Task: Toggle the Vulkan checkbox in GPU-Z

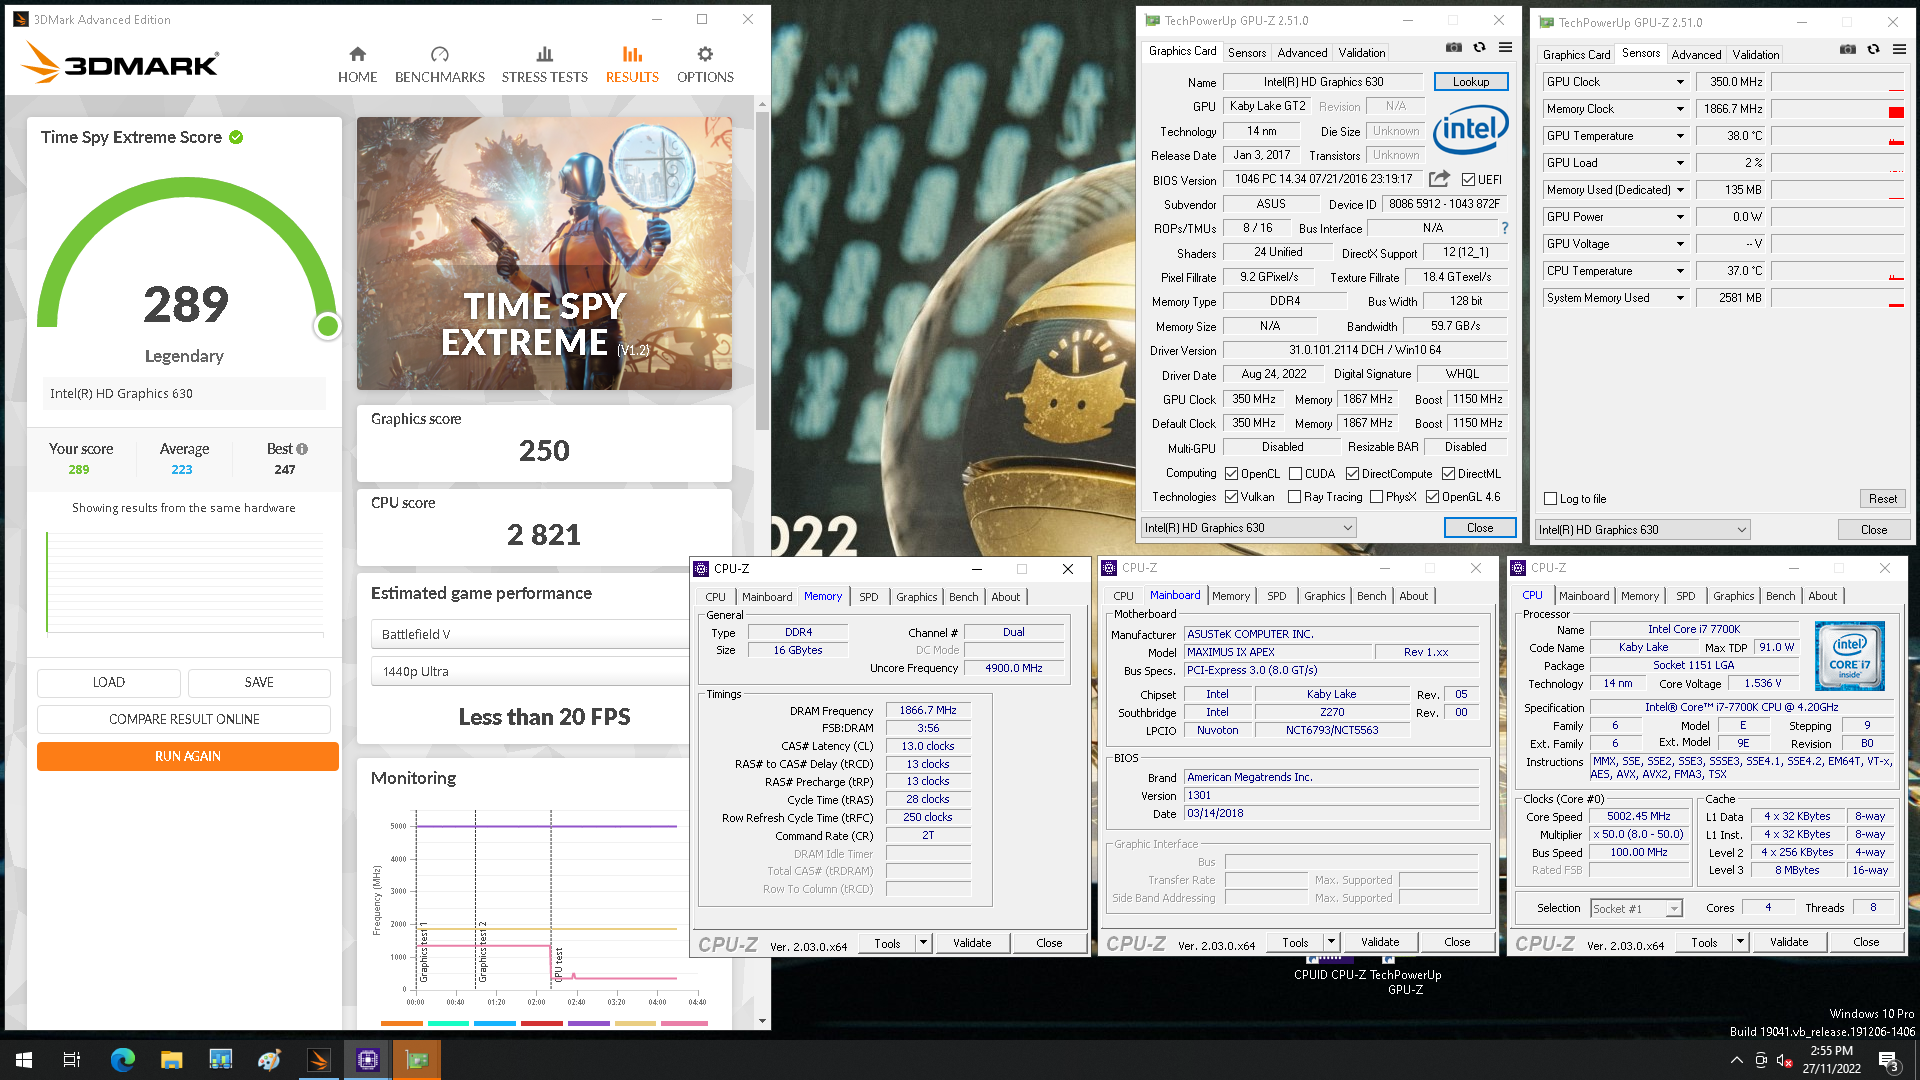Action: pyautogui.click(x=1232, y=497)
